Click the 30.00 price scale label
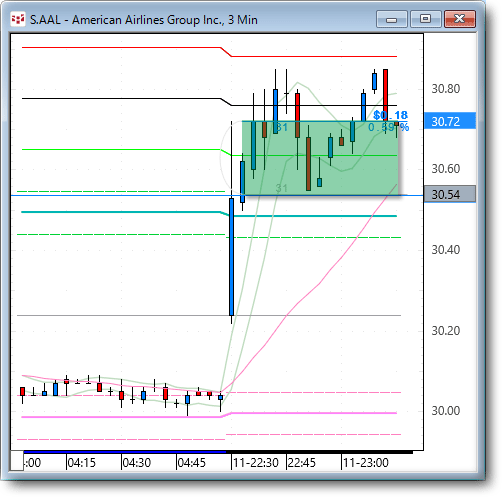The height and width of the screenshot is (498, 503). [446, 411]
